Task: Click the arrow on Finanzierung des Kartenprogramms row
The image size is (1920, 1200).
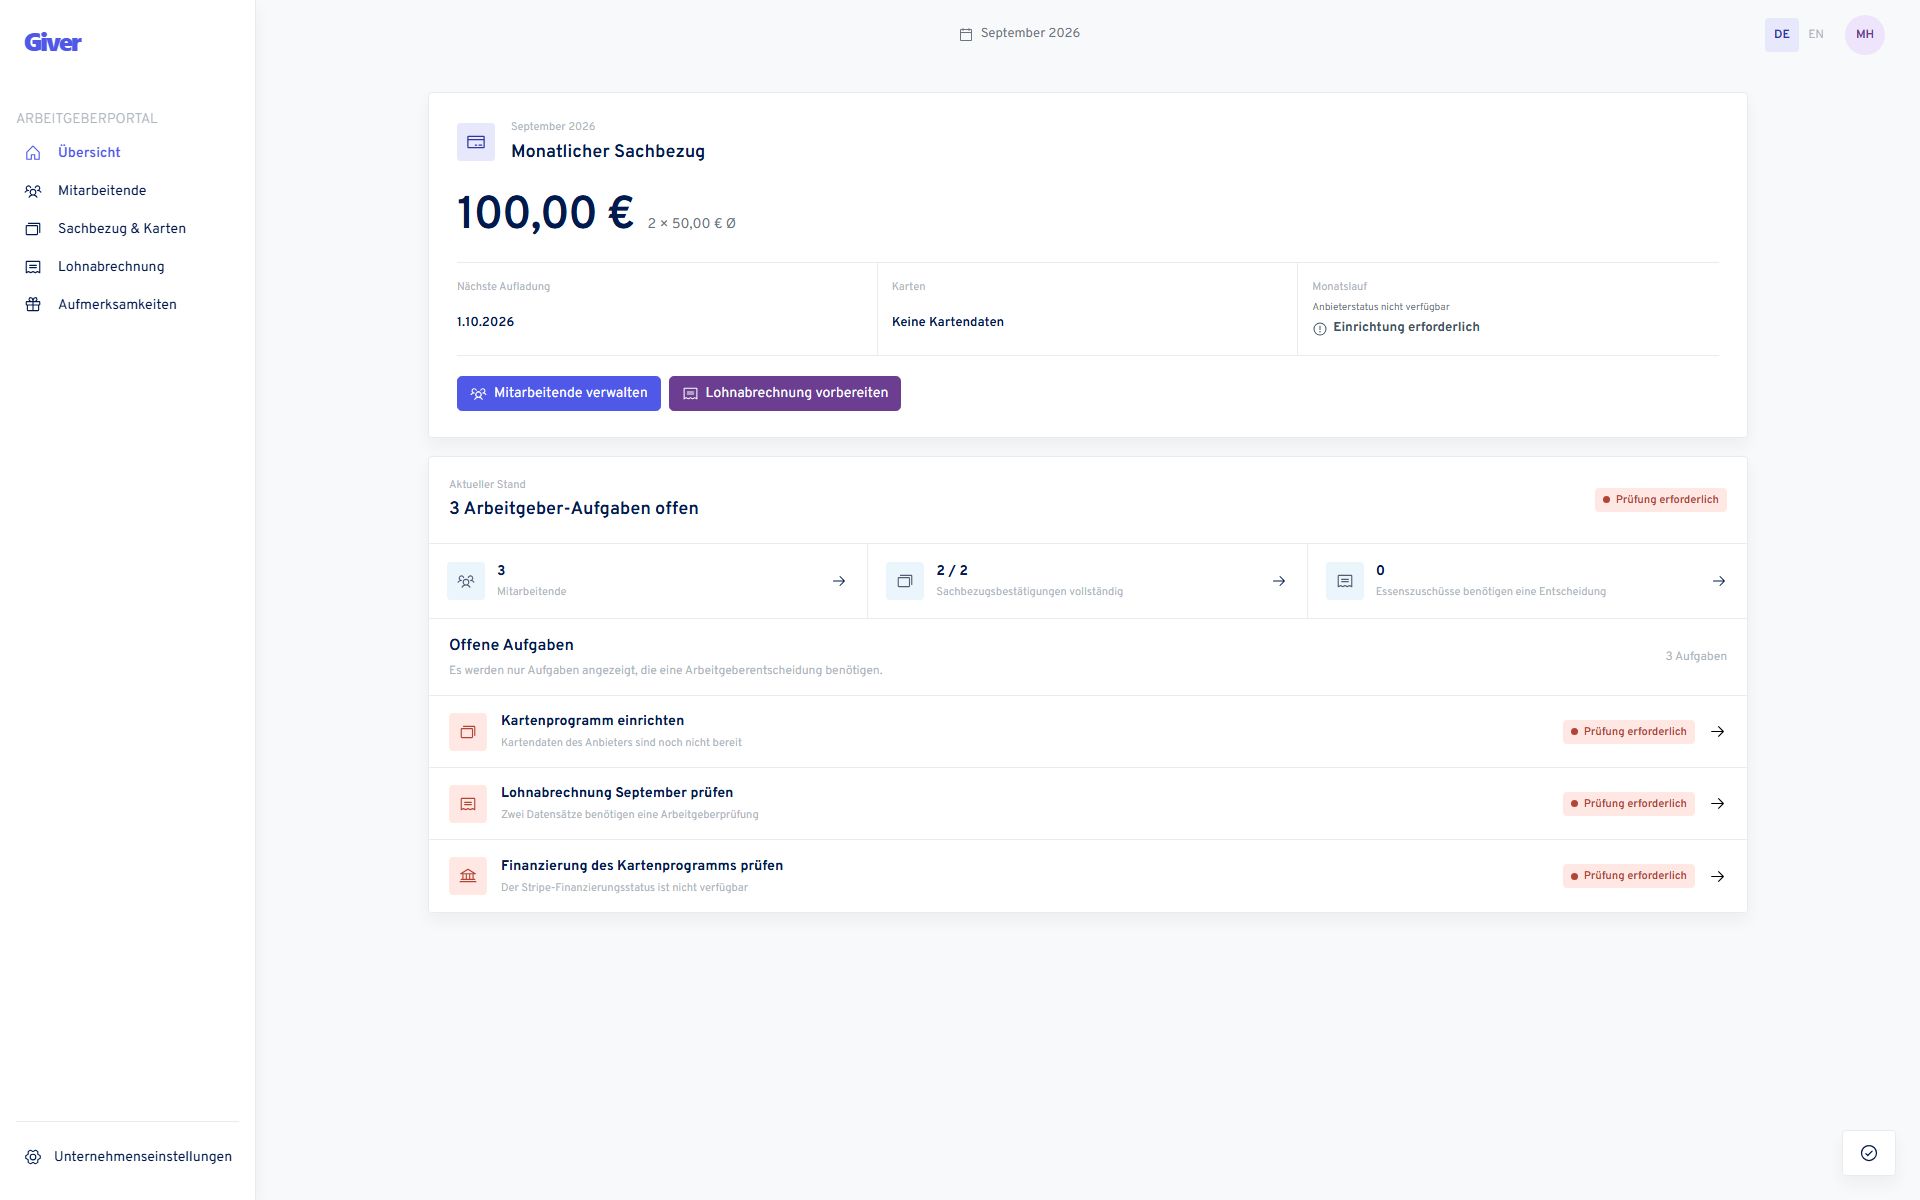Action: [1718, 877]
